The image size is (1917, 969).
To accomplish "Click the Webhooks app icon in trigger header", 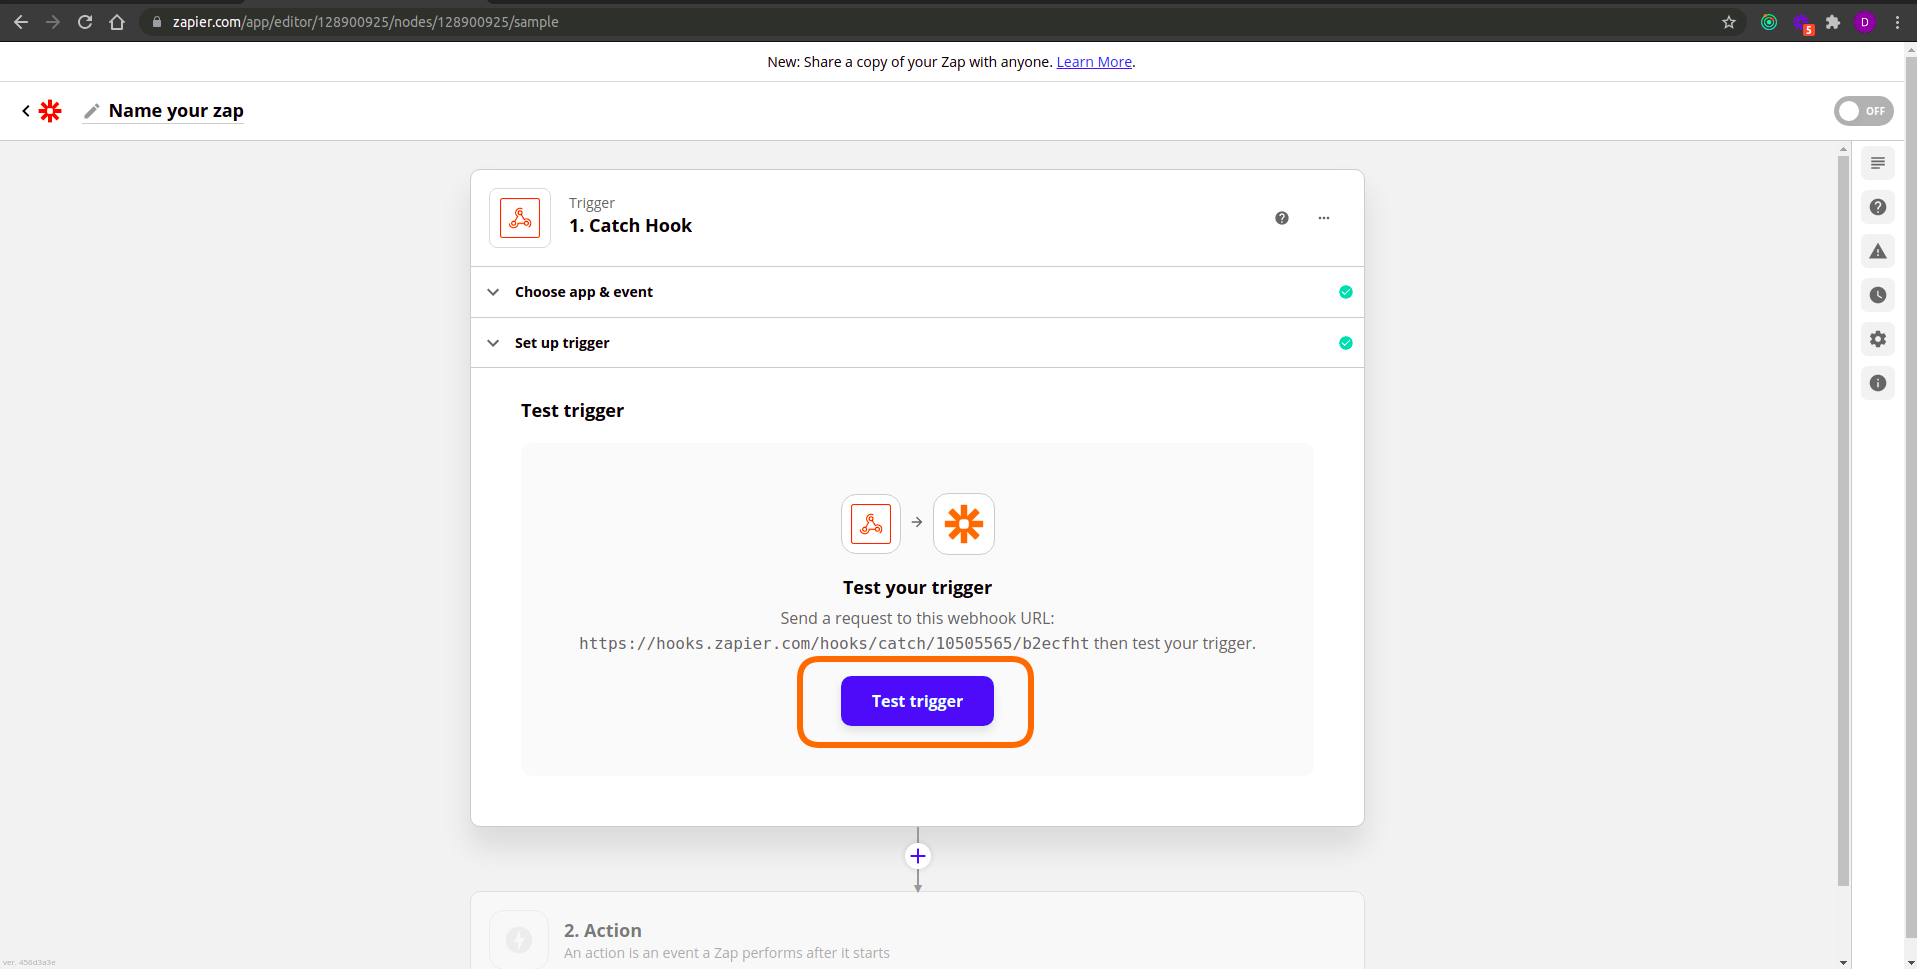I will coord(520,218).
